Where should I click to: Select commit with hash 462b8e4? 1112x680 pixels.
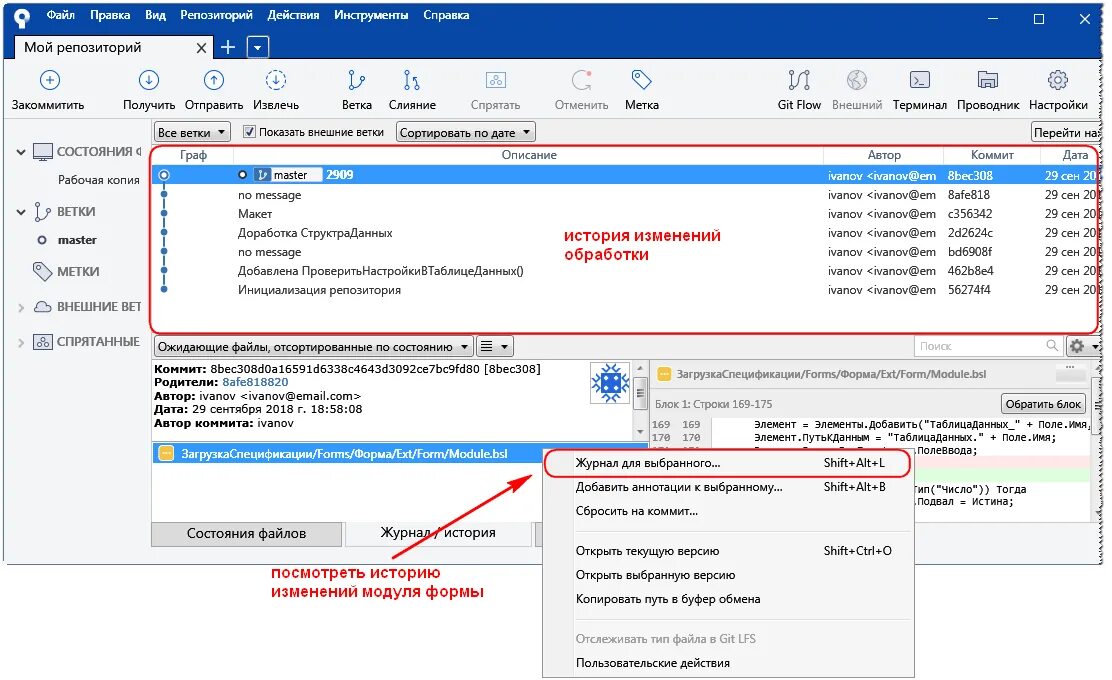click(624, 270)
